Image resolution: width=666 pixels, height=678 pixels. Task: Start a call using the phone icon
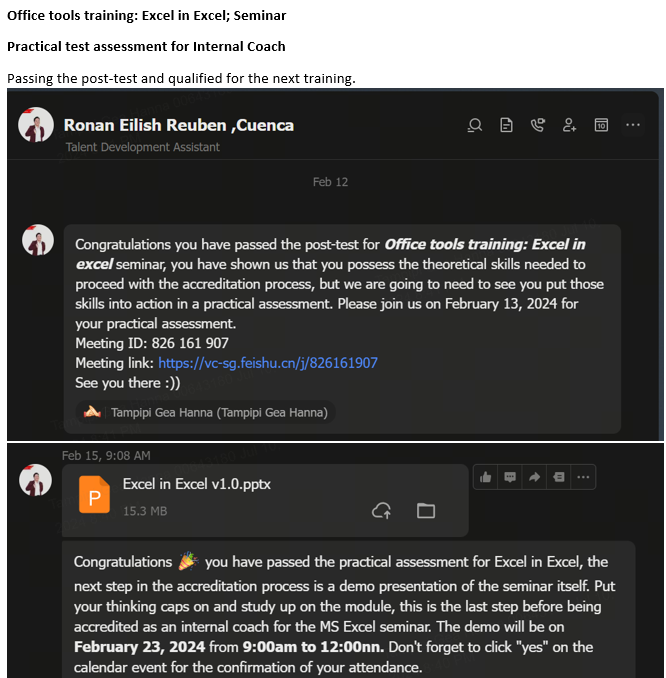538,125
